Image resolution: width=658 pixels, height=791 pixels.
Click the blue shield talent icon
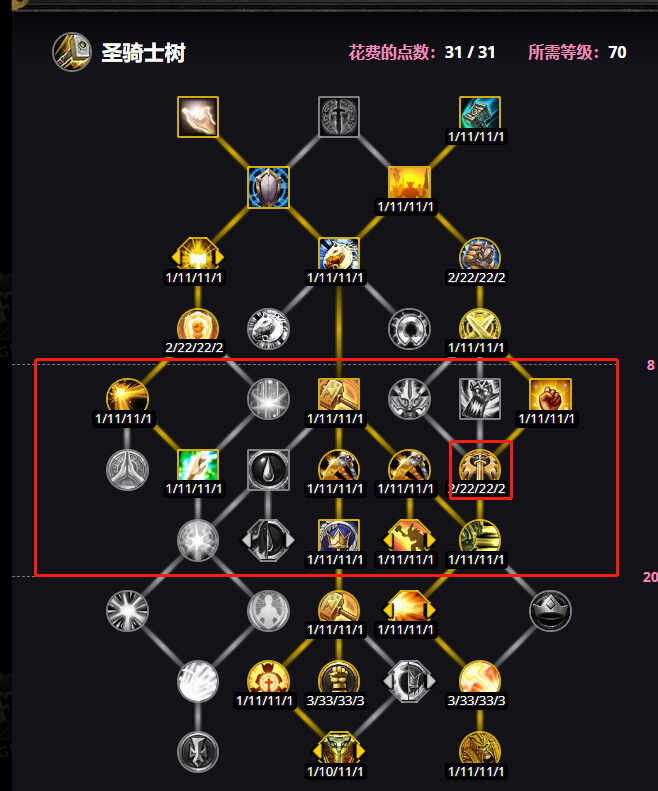(268, 187)
